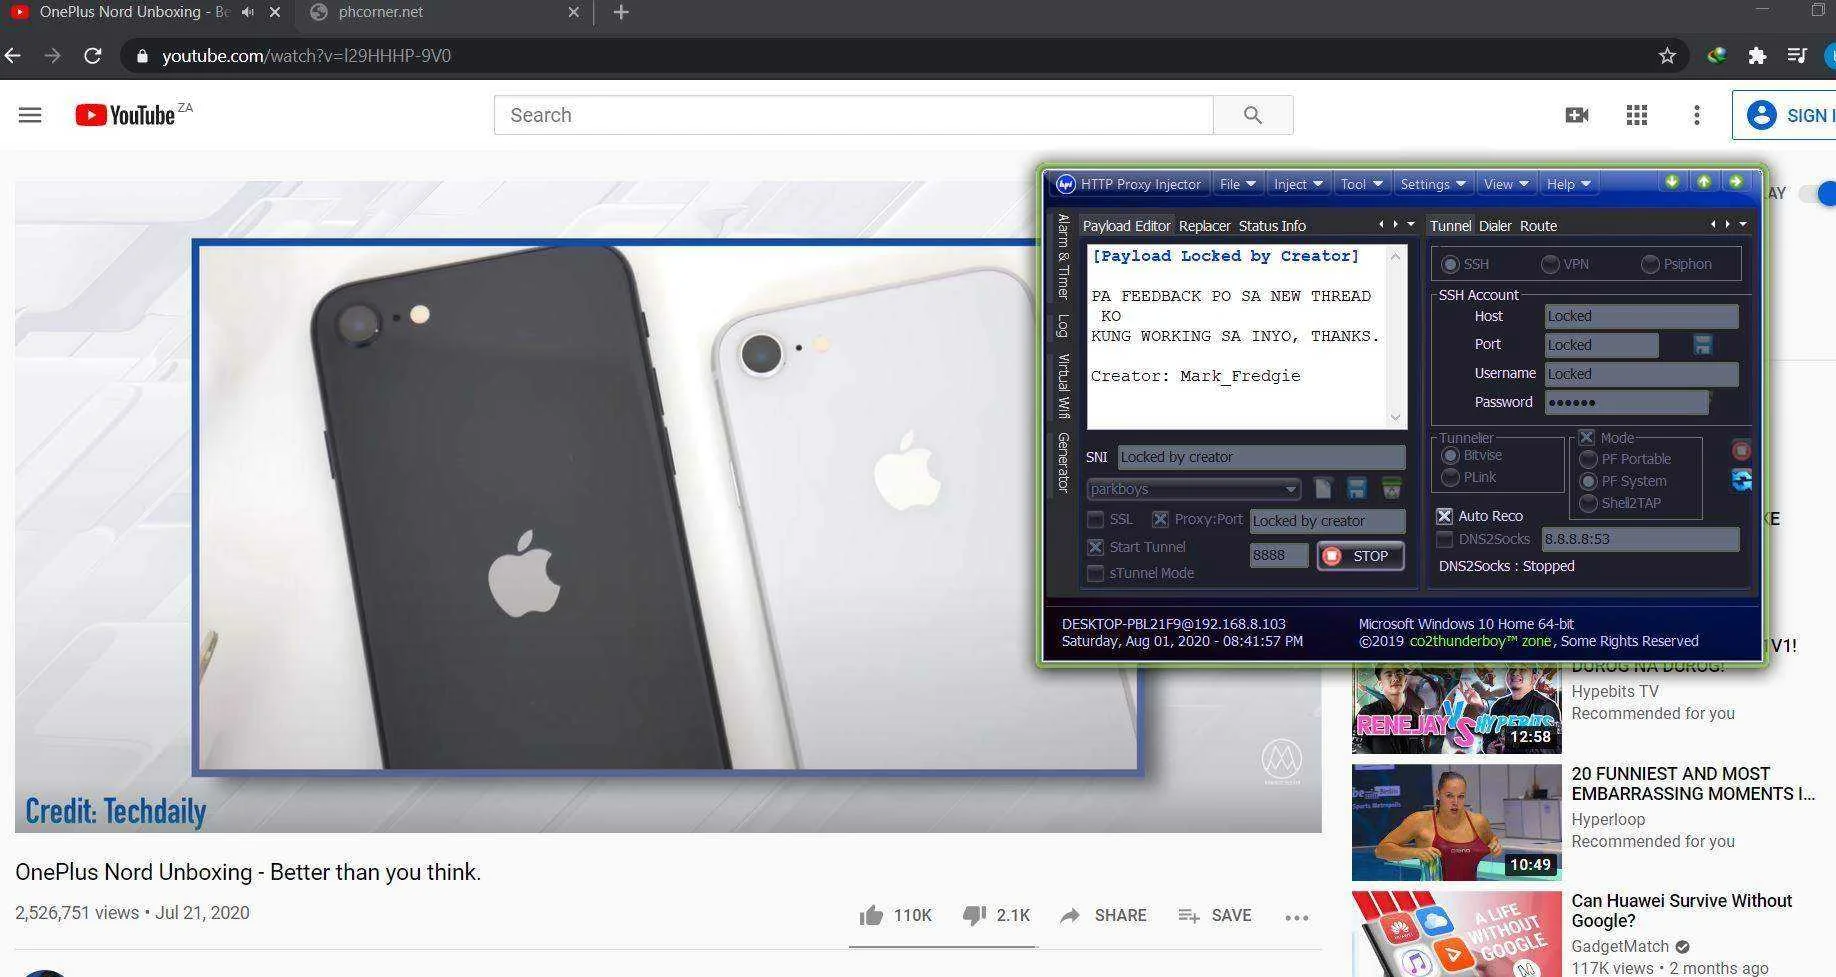Open the Tunnel panel tab list arrow
Screen dimensions: 1836x977
pyautogui.click(x=1743, y=225)
